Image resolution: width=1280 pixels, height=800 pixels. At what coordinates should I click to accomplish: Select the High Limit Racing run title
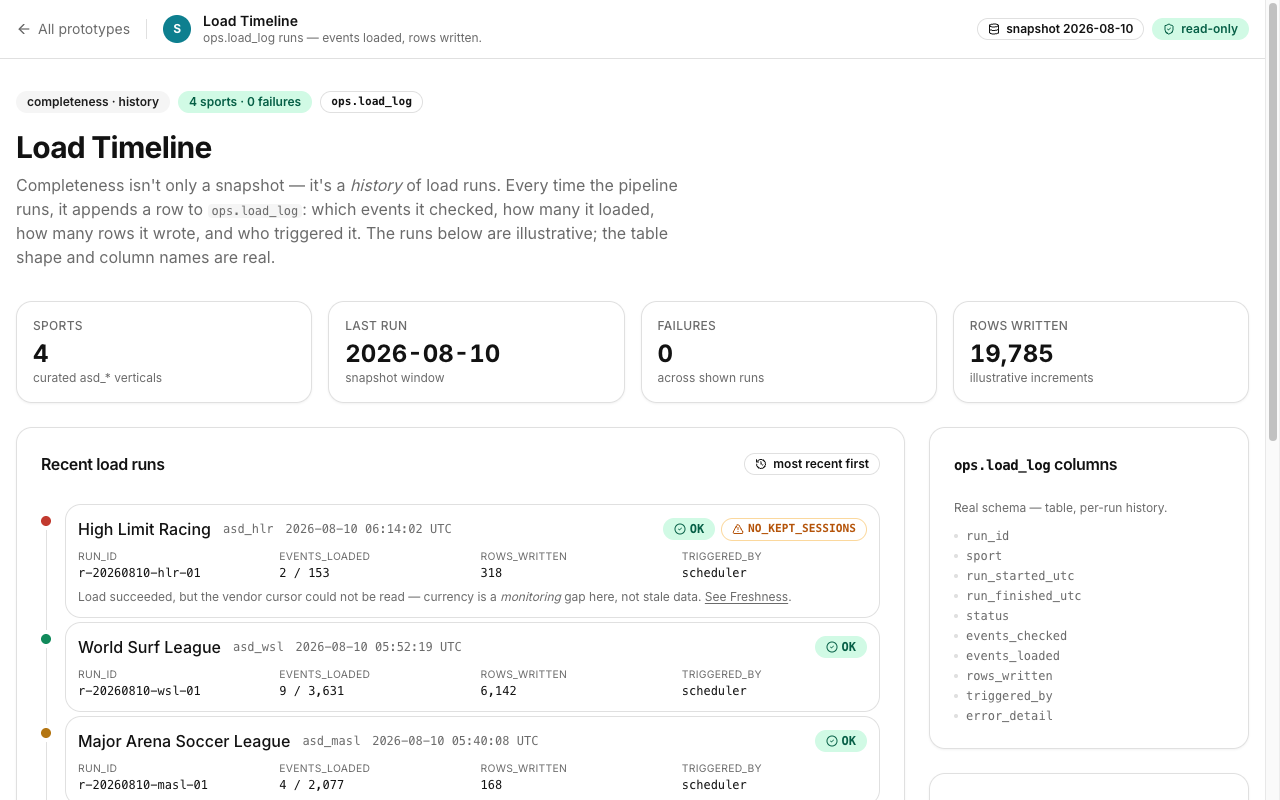144,529
